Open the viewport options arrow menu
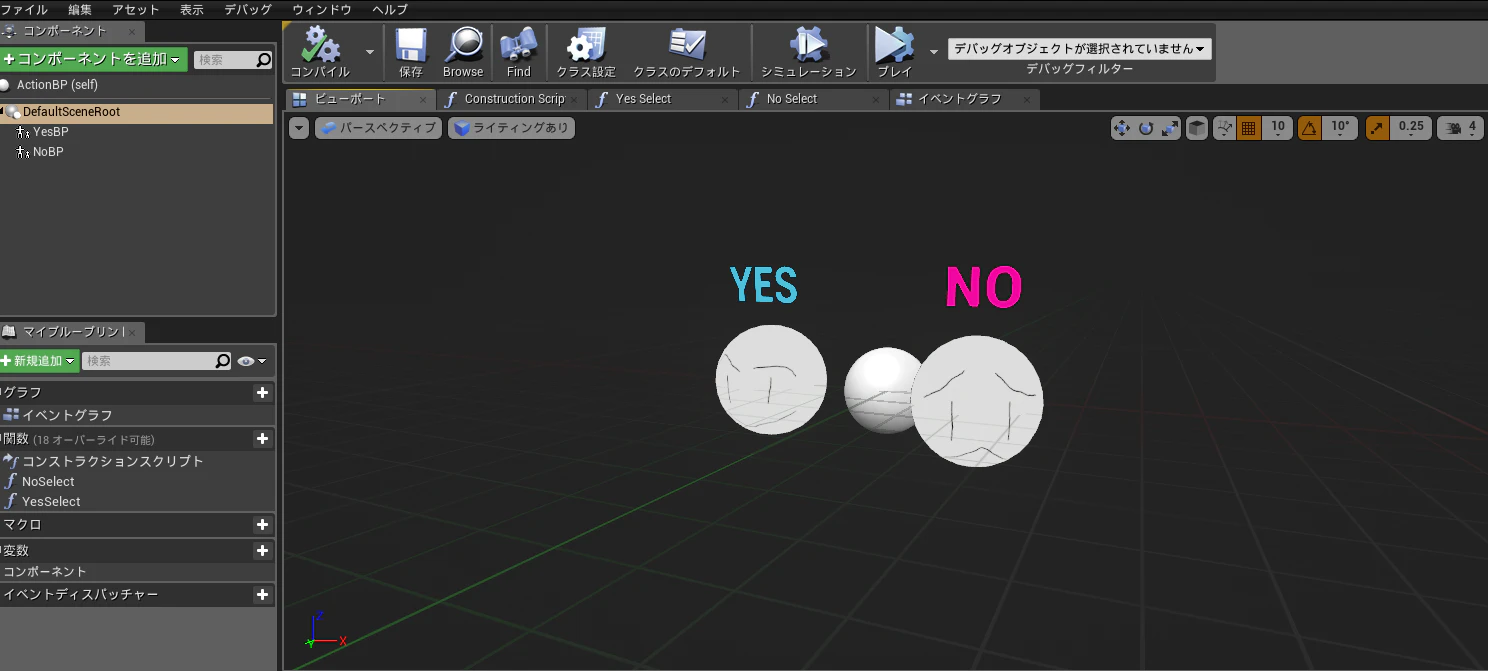Image resolution: width=1488 pixels, height=671 pixels. tap(299, 128)
